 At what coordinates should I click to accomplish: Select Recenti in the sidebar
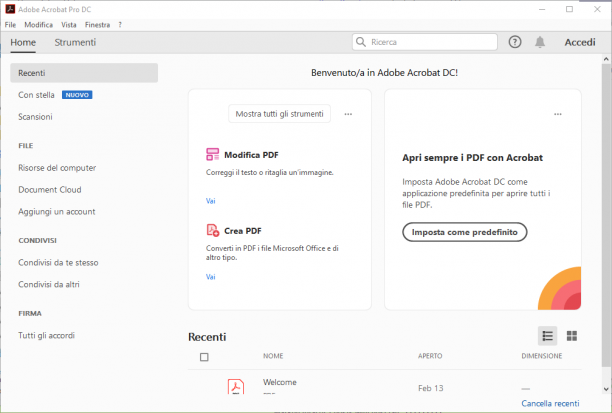(84, 73)
